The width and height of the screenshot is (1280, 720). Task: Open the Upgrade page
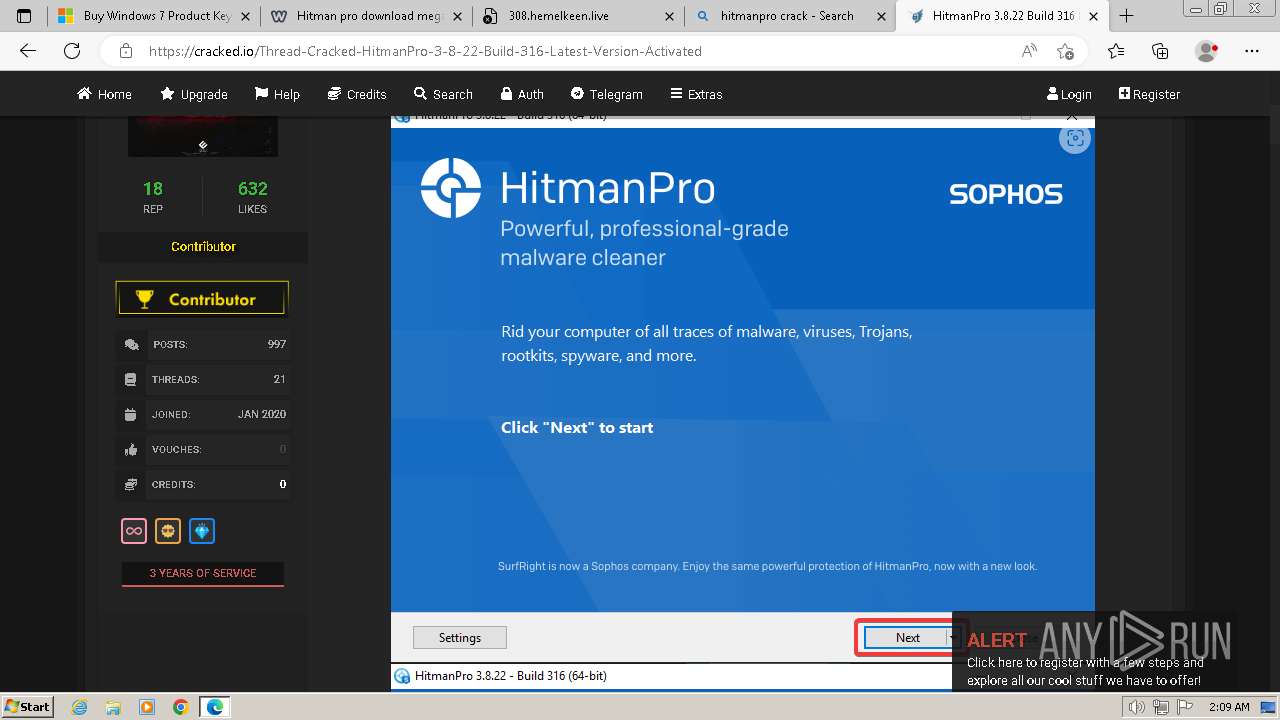[194, 94]
